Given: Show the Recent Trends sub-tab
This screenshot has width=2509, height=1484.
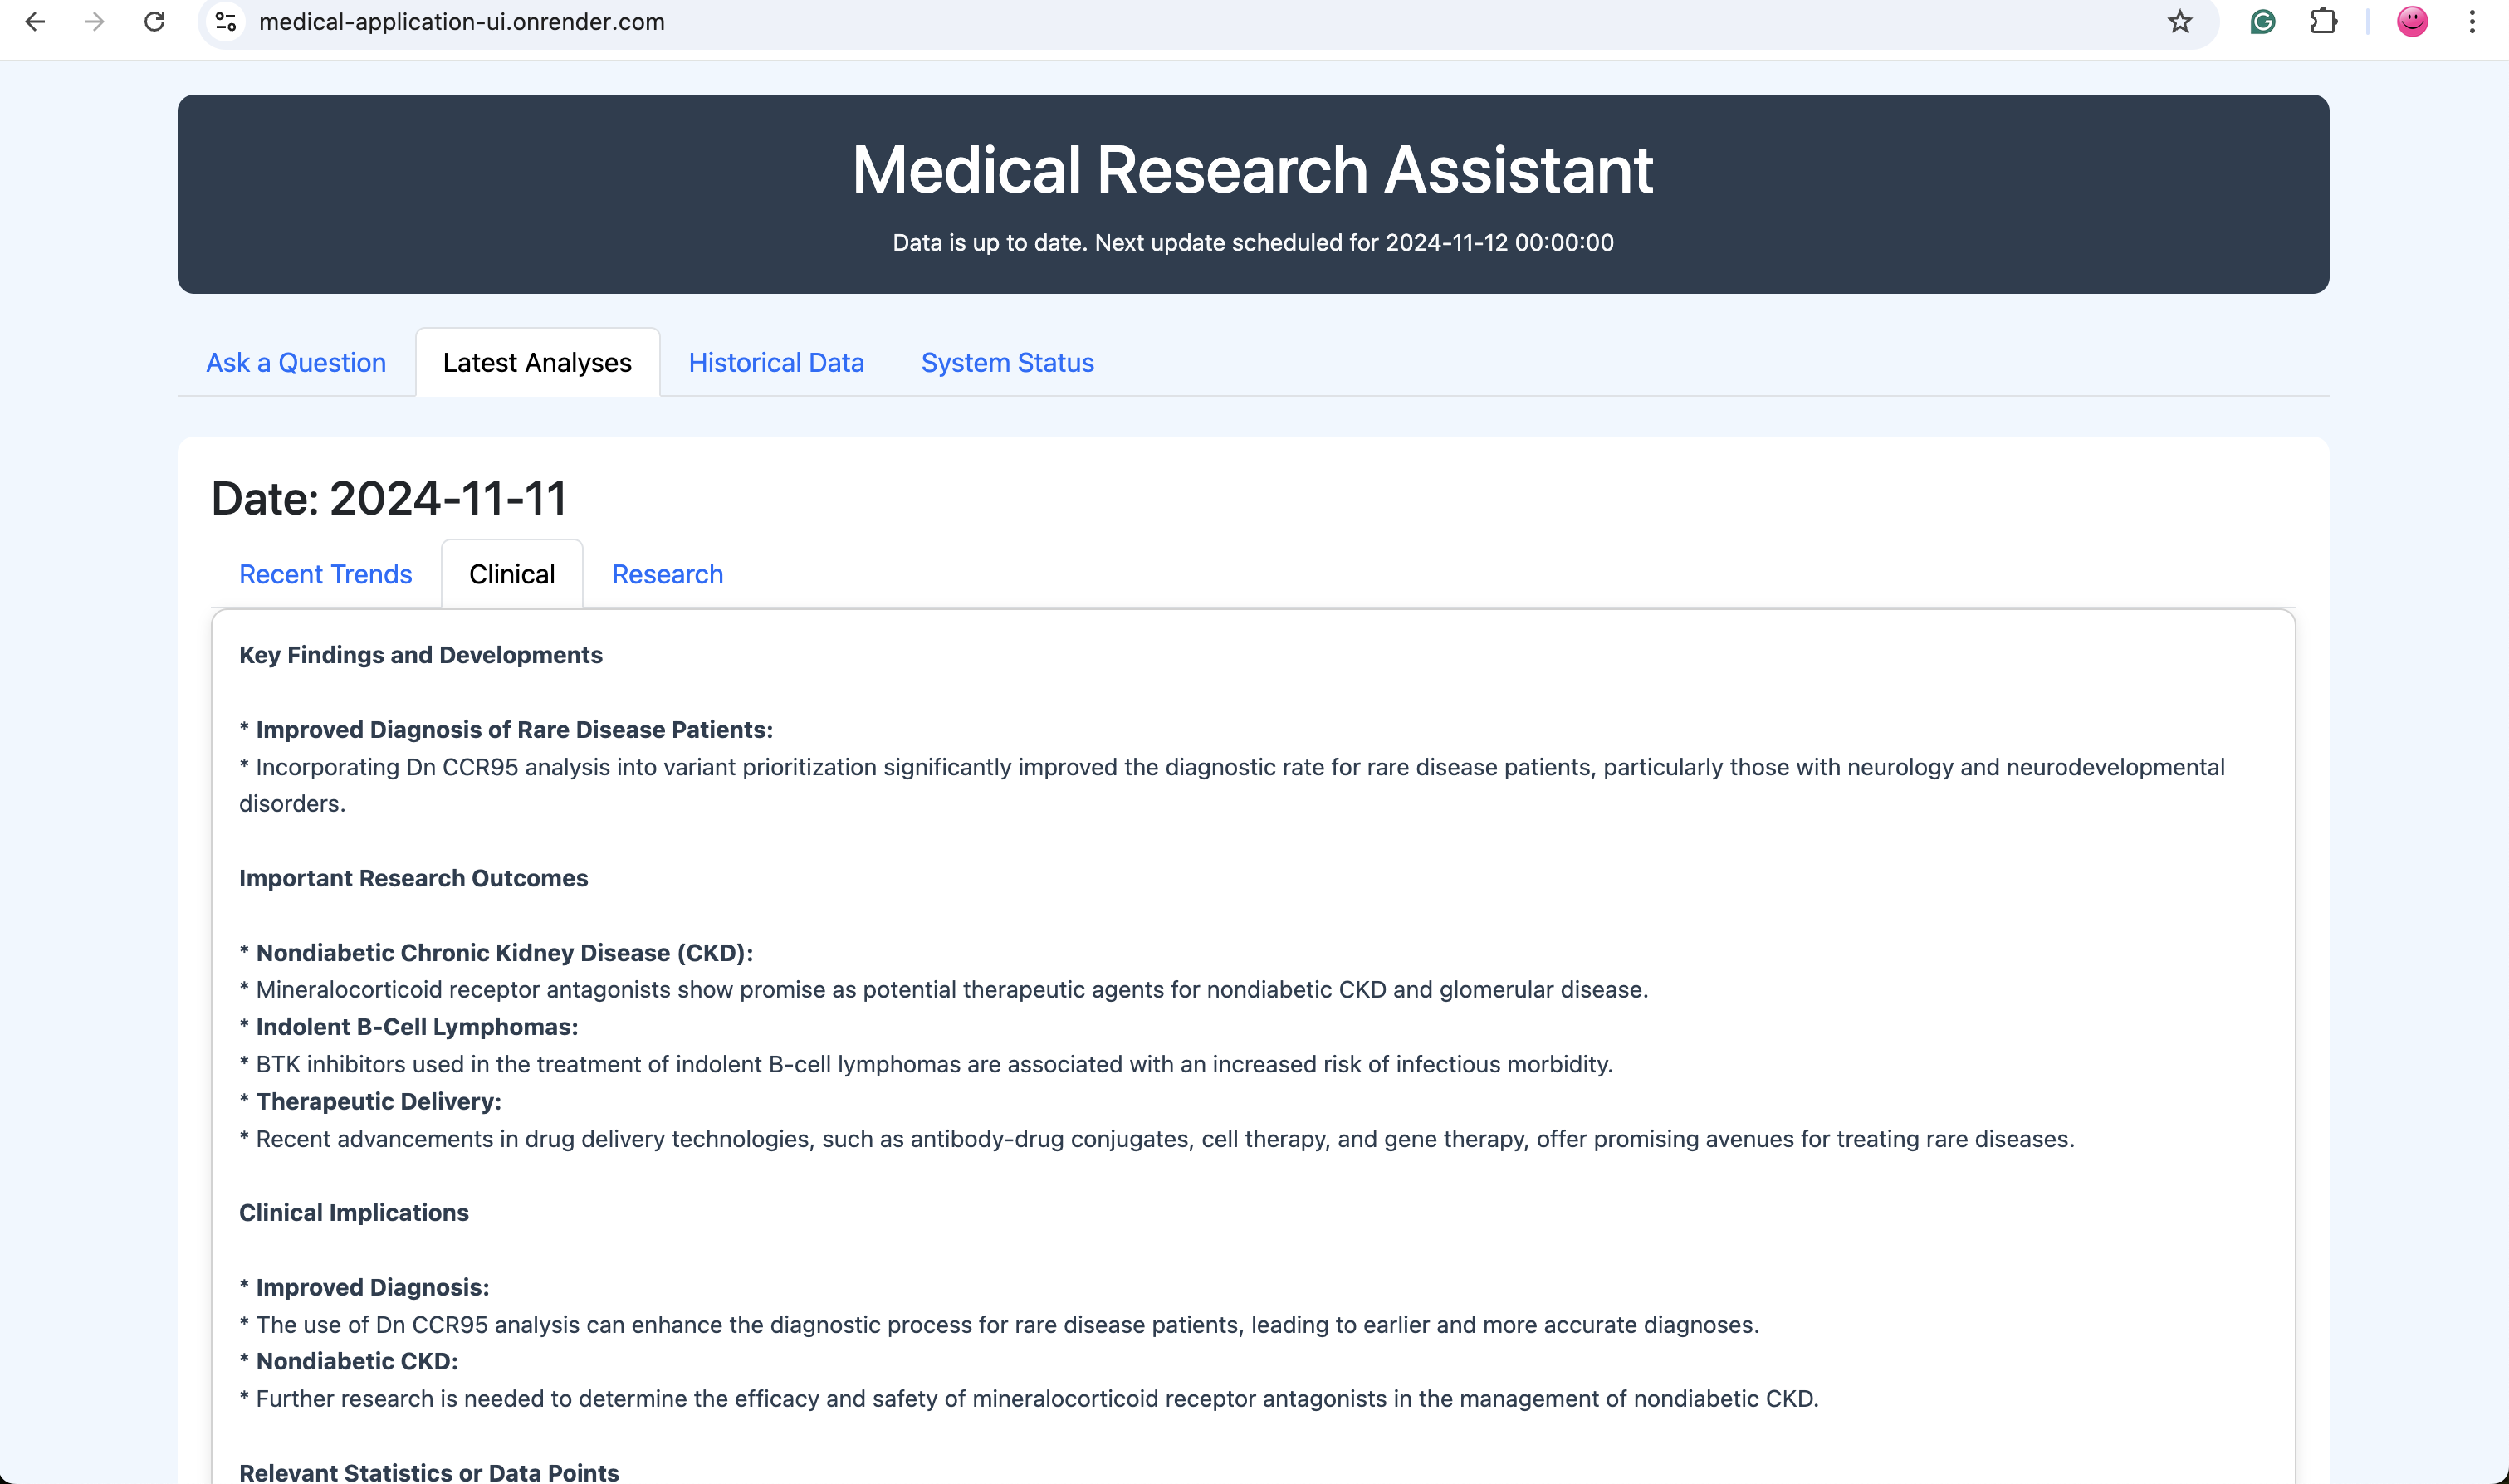Looking at the screenshot, I should pyautogui.click(x=325, y=574).
